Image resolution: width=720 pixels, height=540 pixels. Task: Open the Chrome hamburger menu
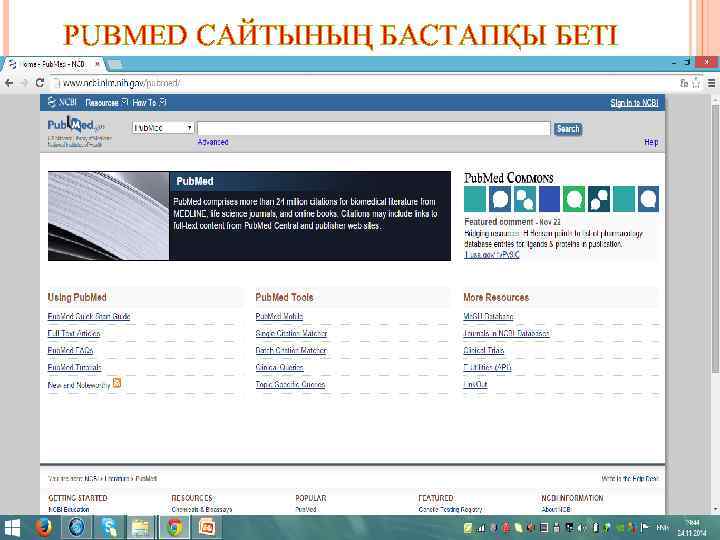coord(711,83)
